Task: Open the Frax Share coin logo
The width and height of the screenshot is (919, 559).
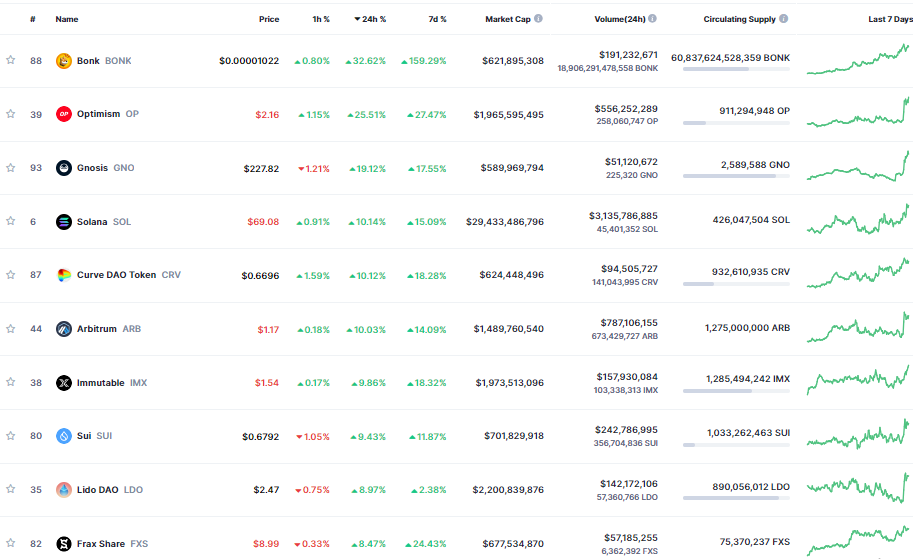Action: click(x=63, y=544)
